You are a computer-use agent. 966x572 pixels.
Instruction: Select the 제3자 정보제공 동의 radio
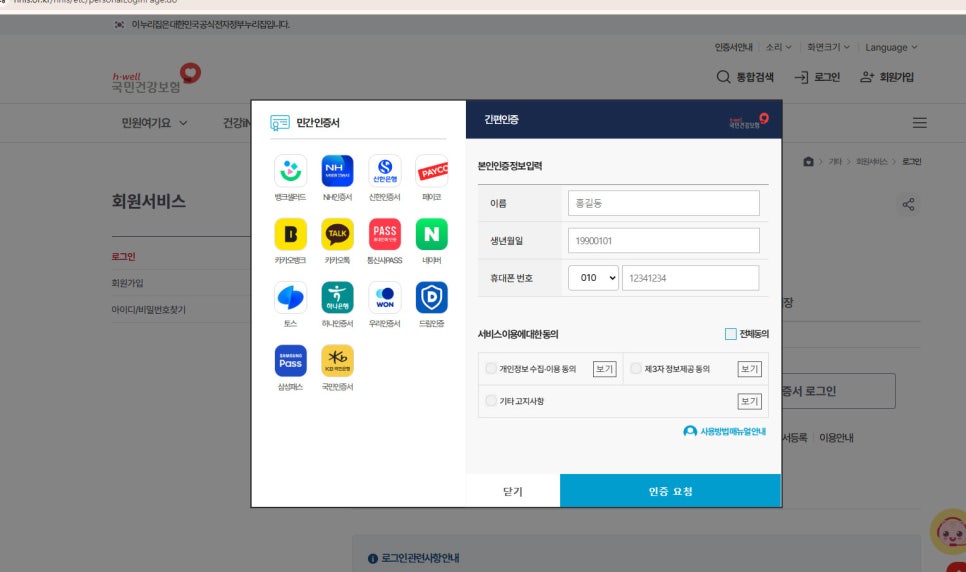pos(636,369)
